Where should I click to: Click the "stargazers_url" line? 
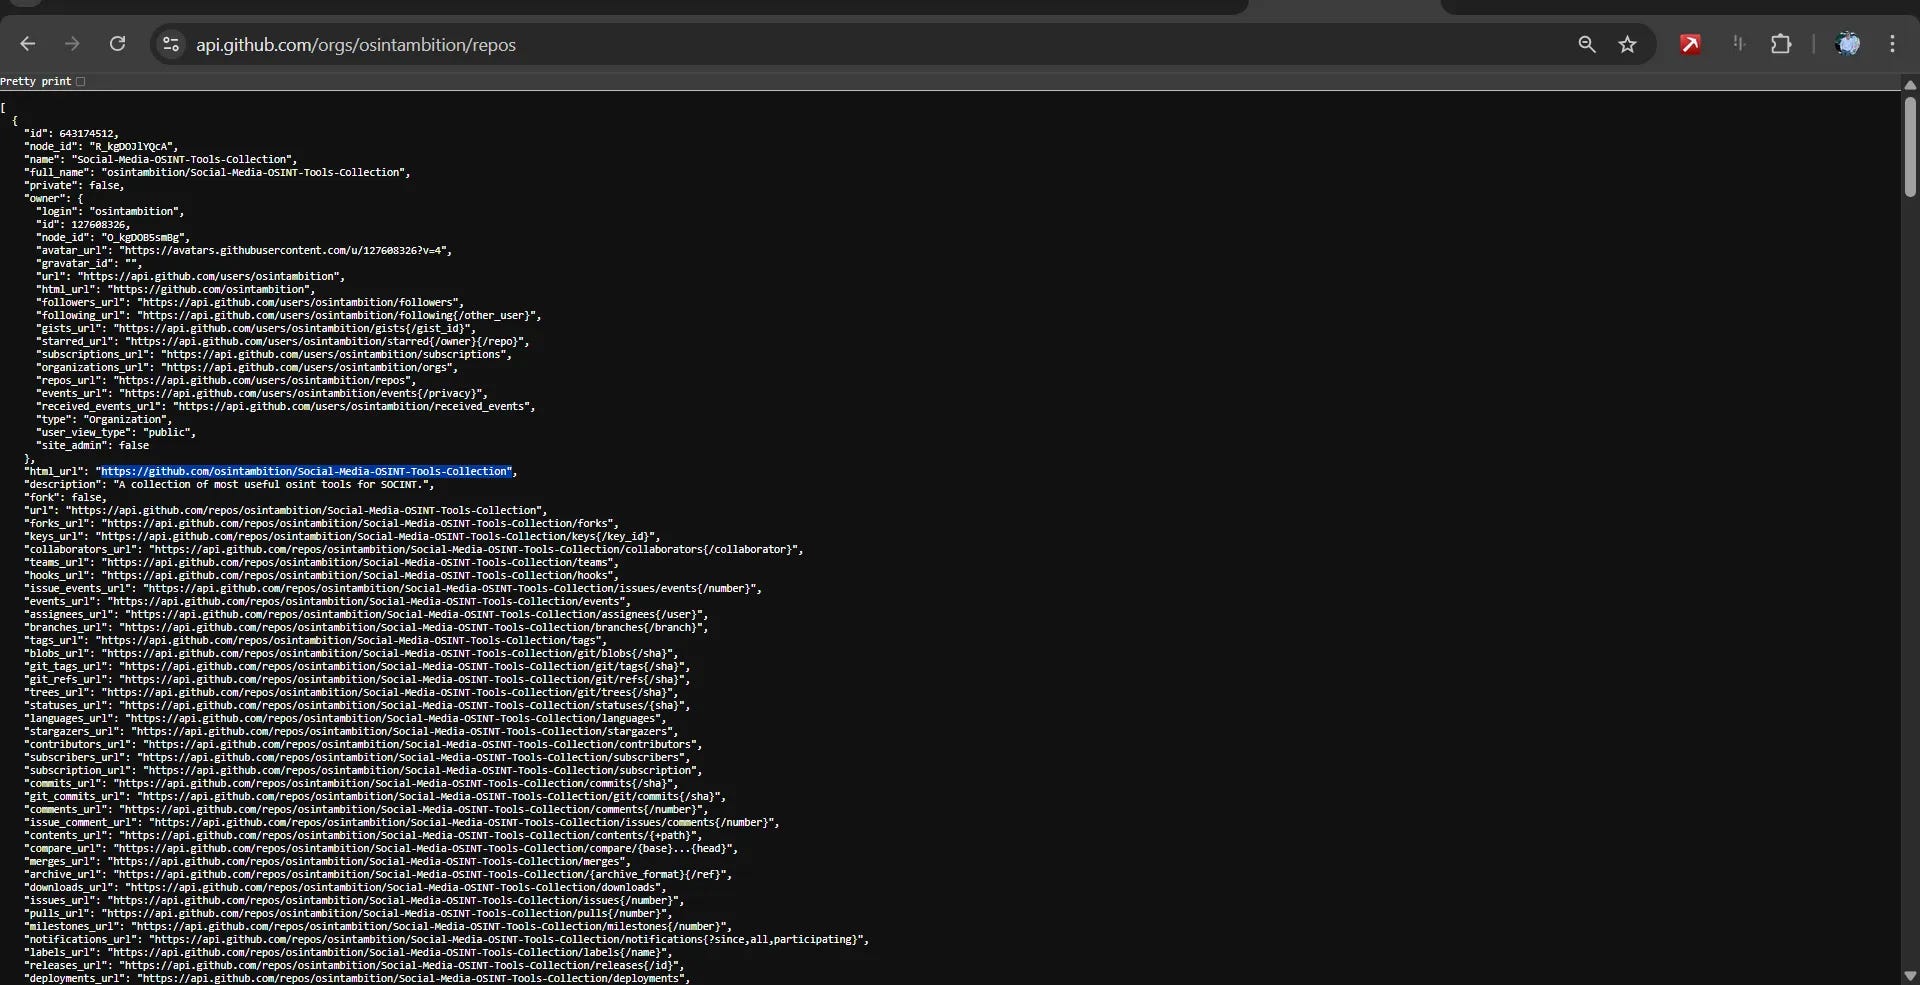click(351, 731)
